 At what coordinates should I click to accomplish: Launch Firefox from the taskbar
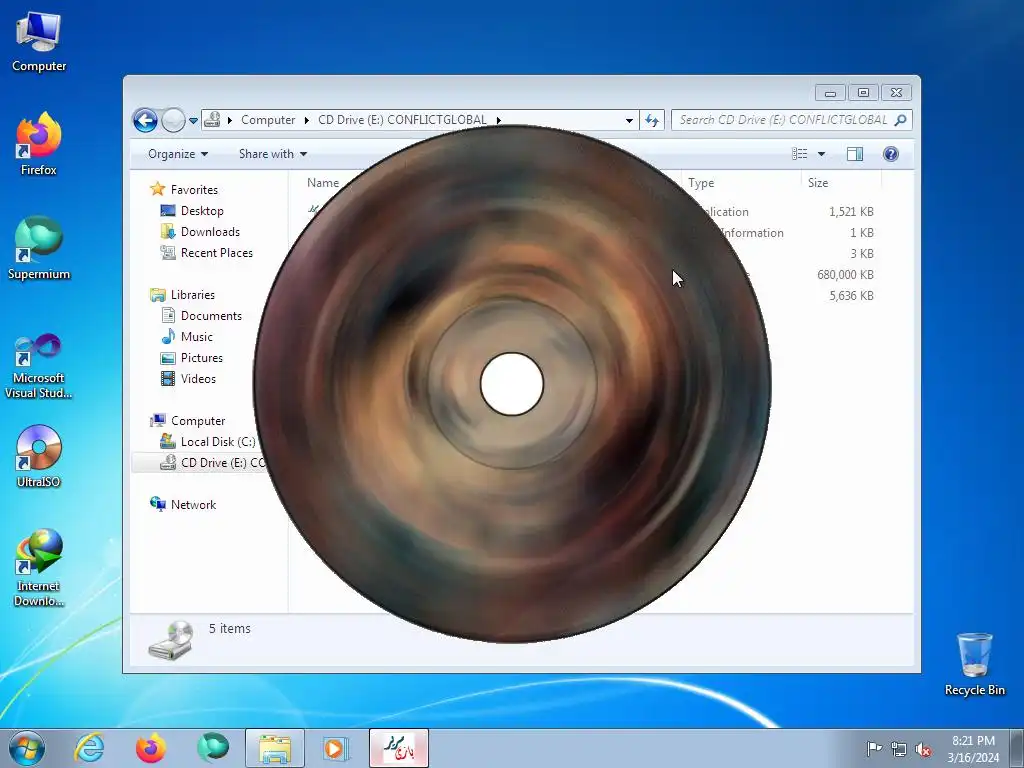(151, 748)
